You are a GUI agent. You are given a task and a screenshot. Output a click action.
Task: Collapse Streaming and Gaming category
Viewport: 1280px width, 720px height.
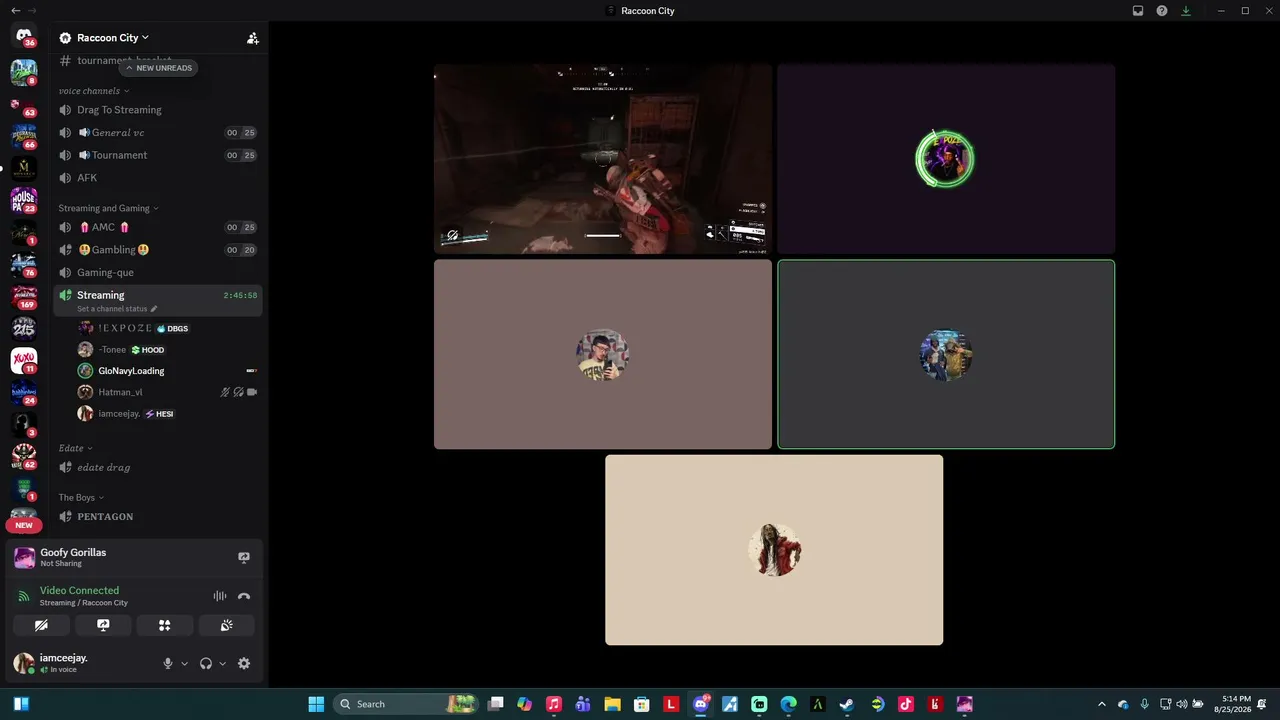point(108,208)
